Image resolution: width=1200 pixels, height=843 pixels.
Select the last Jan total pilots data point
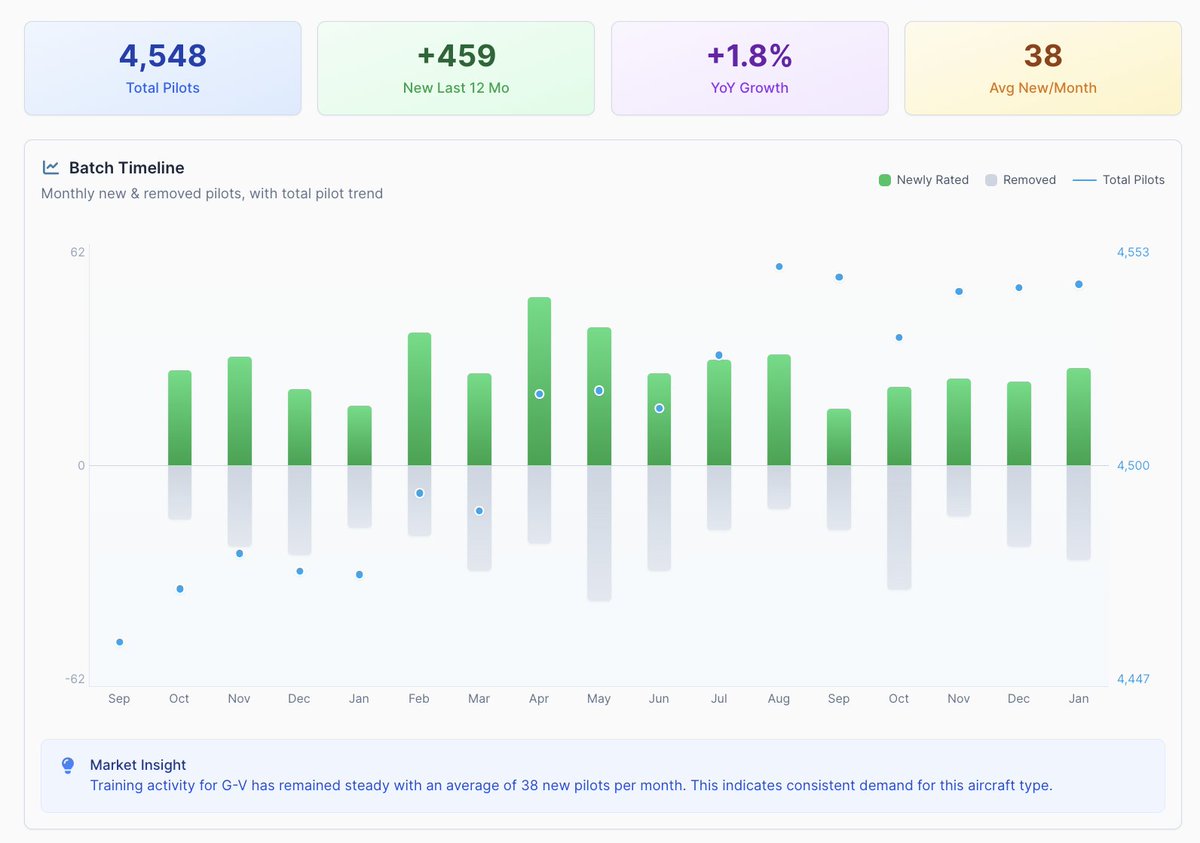(x=1079, y=284)
